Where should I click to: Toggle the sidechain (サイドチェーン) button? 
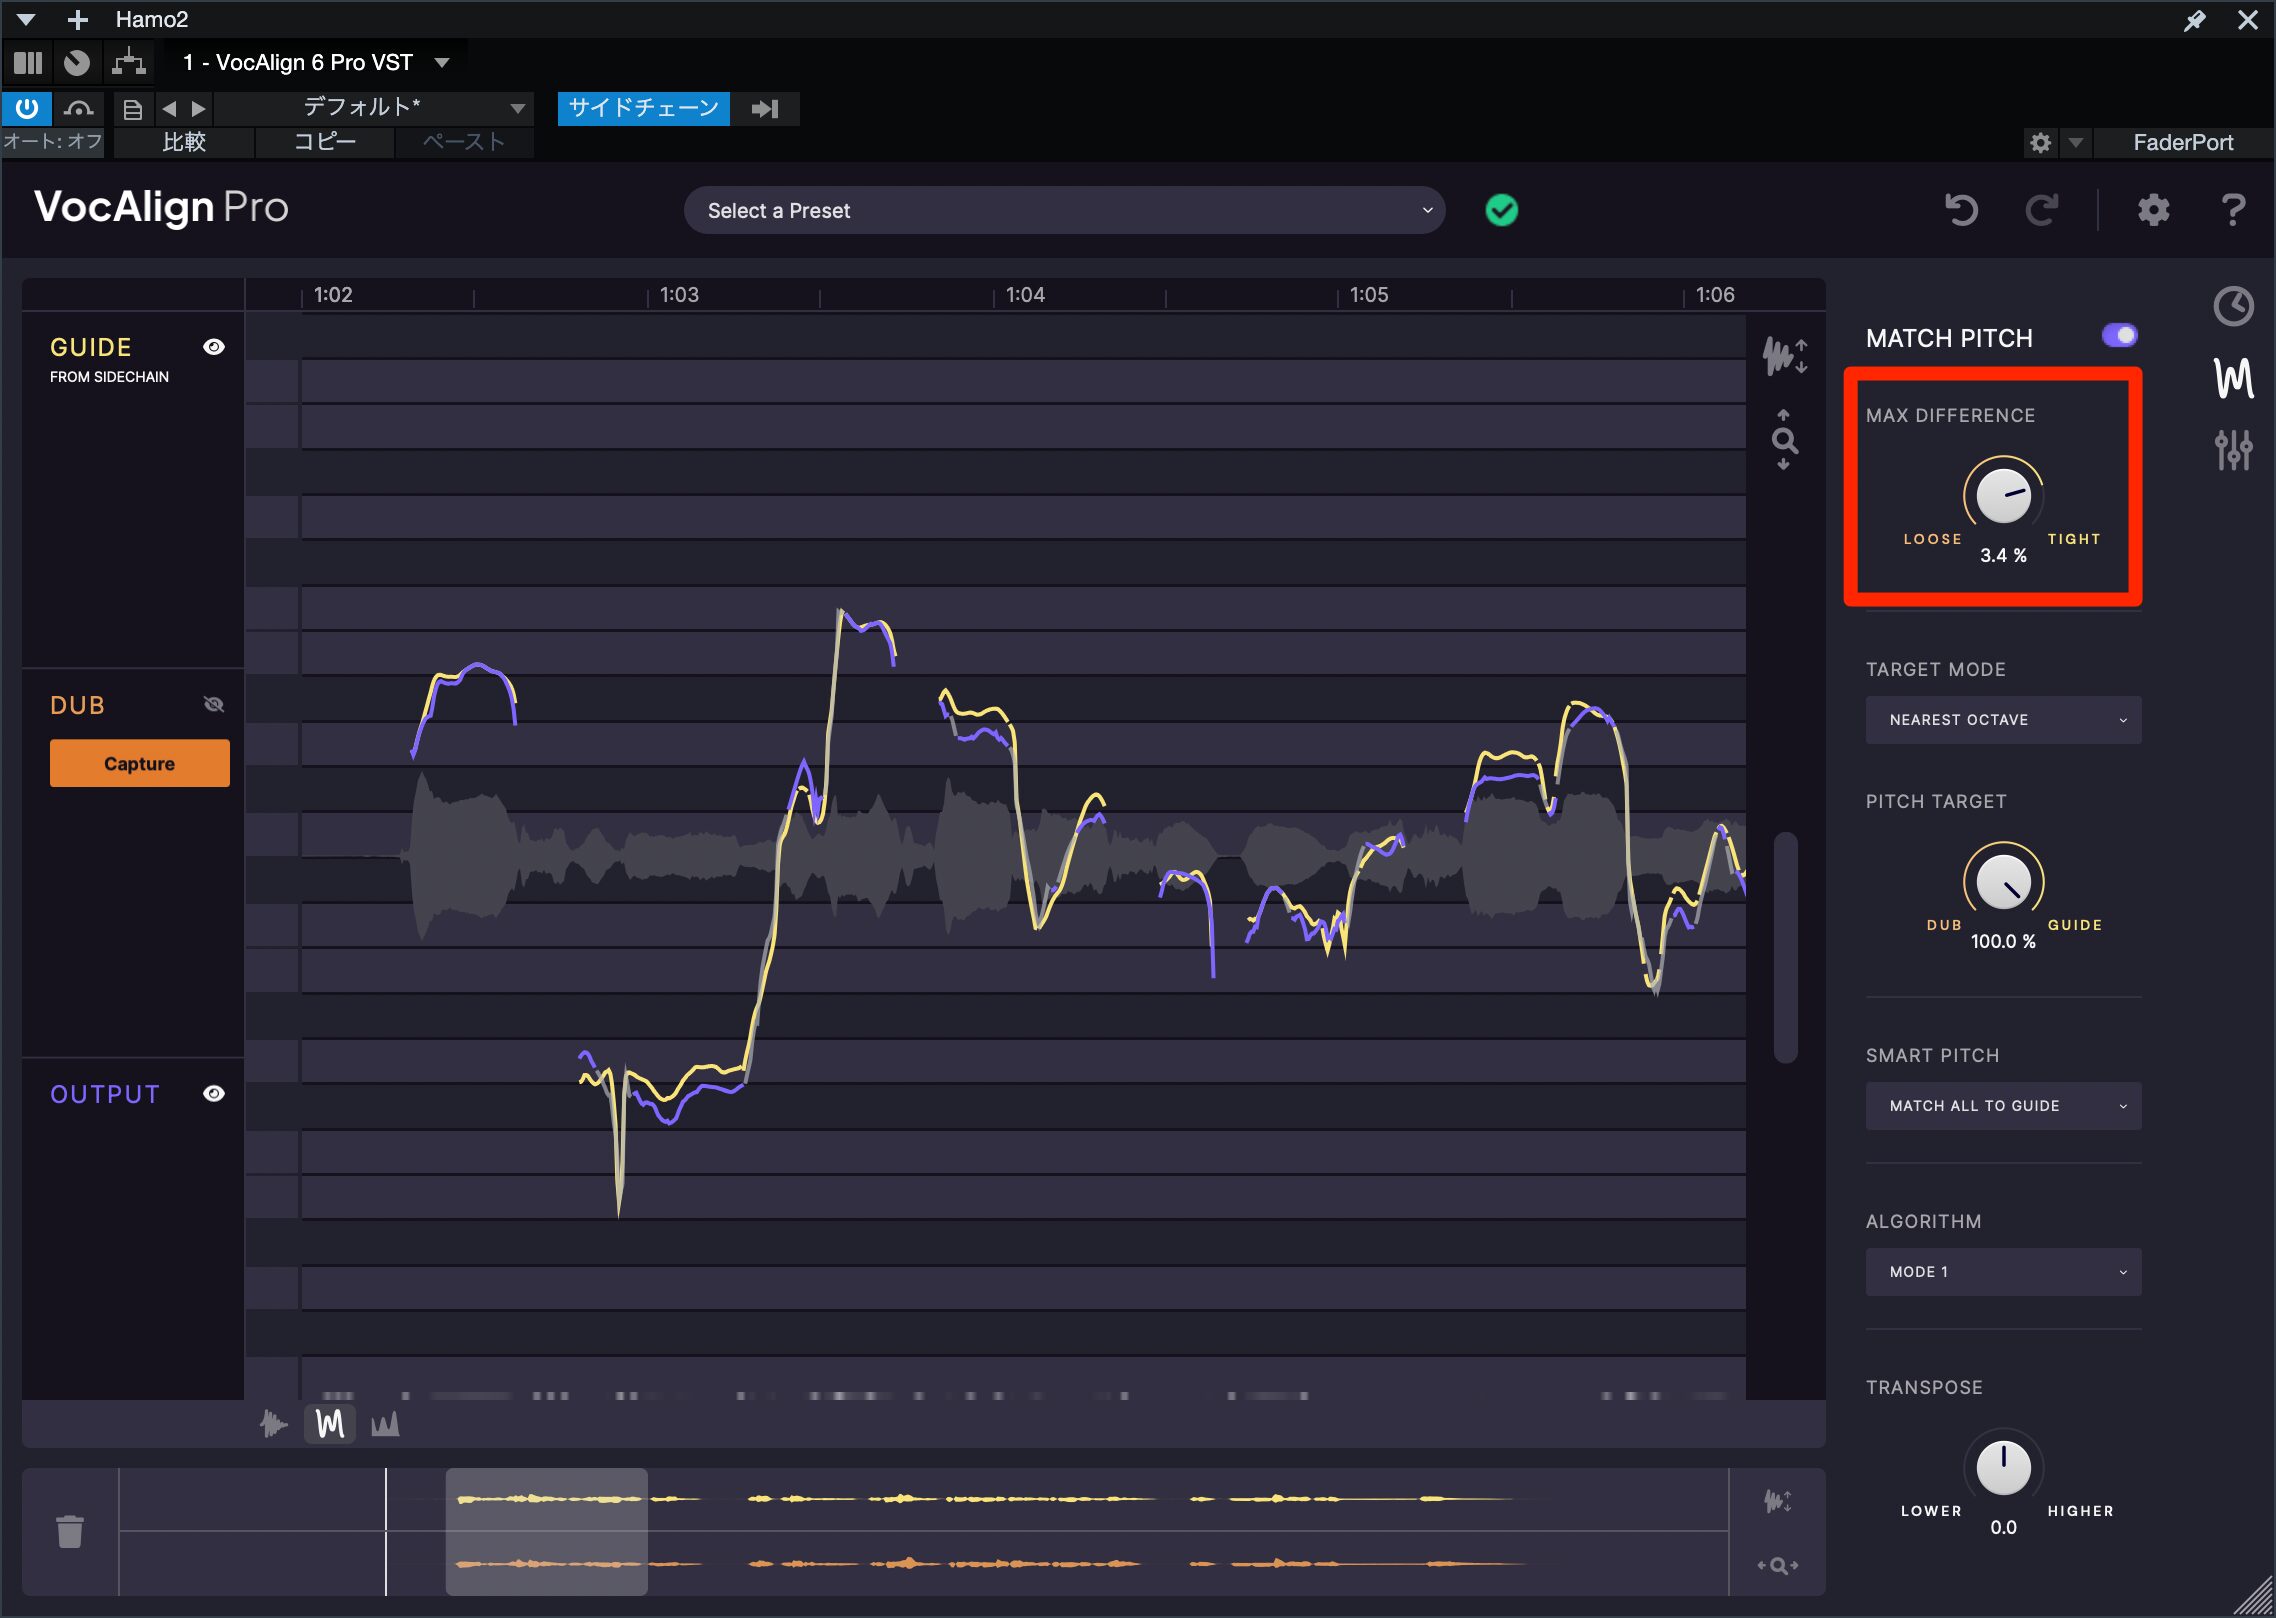coord(644,109)
